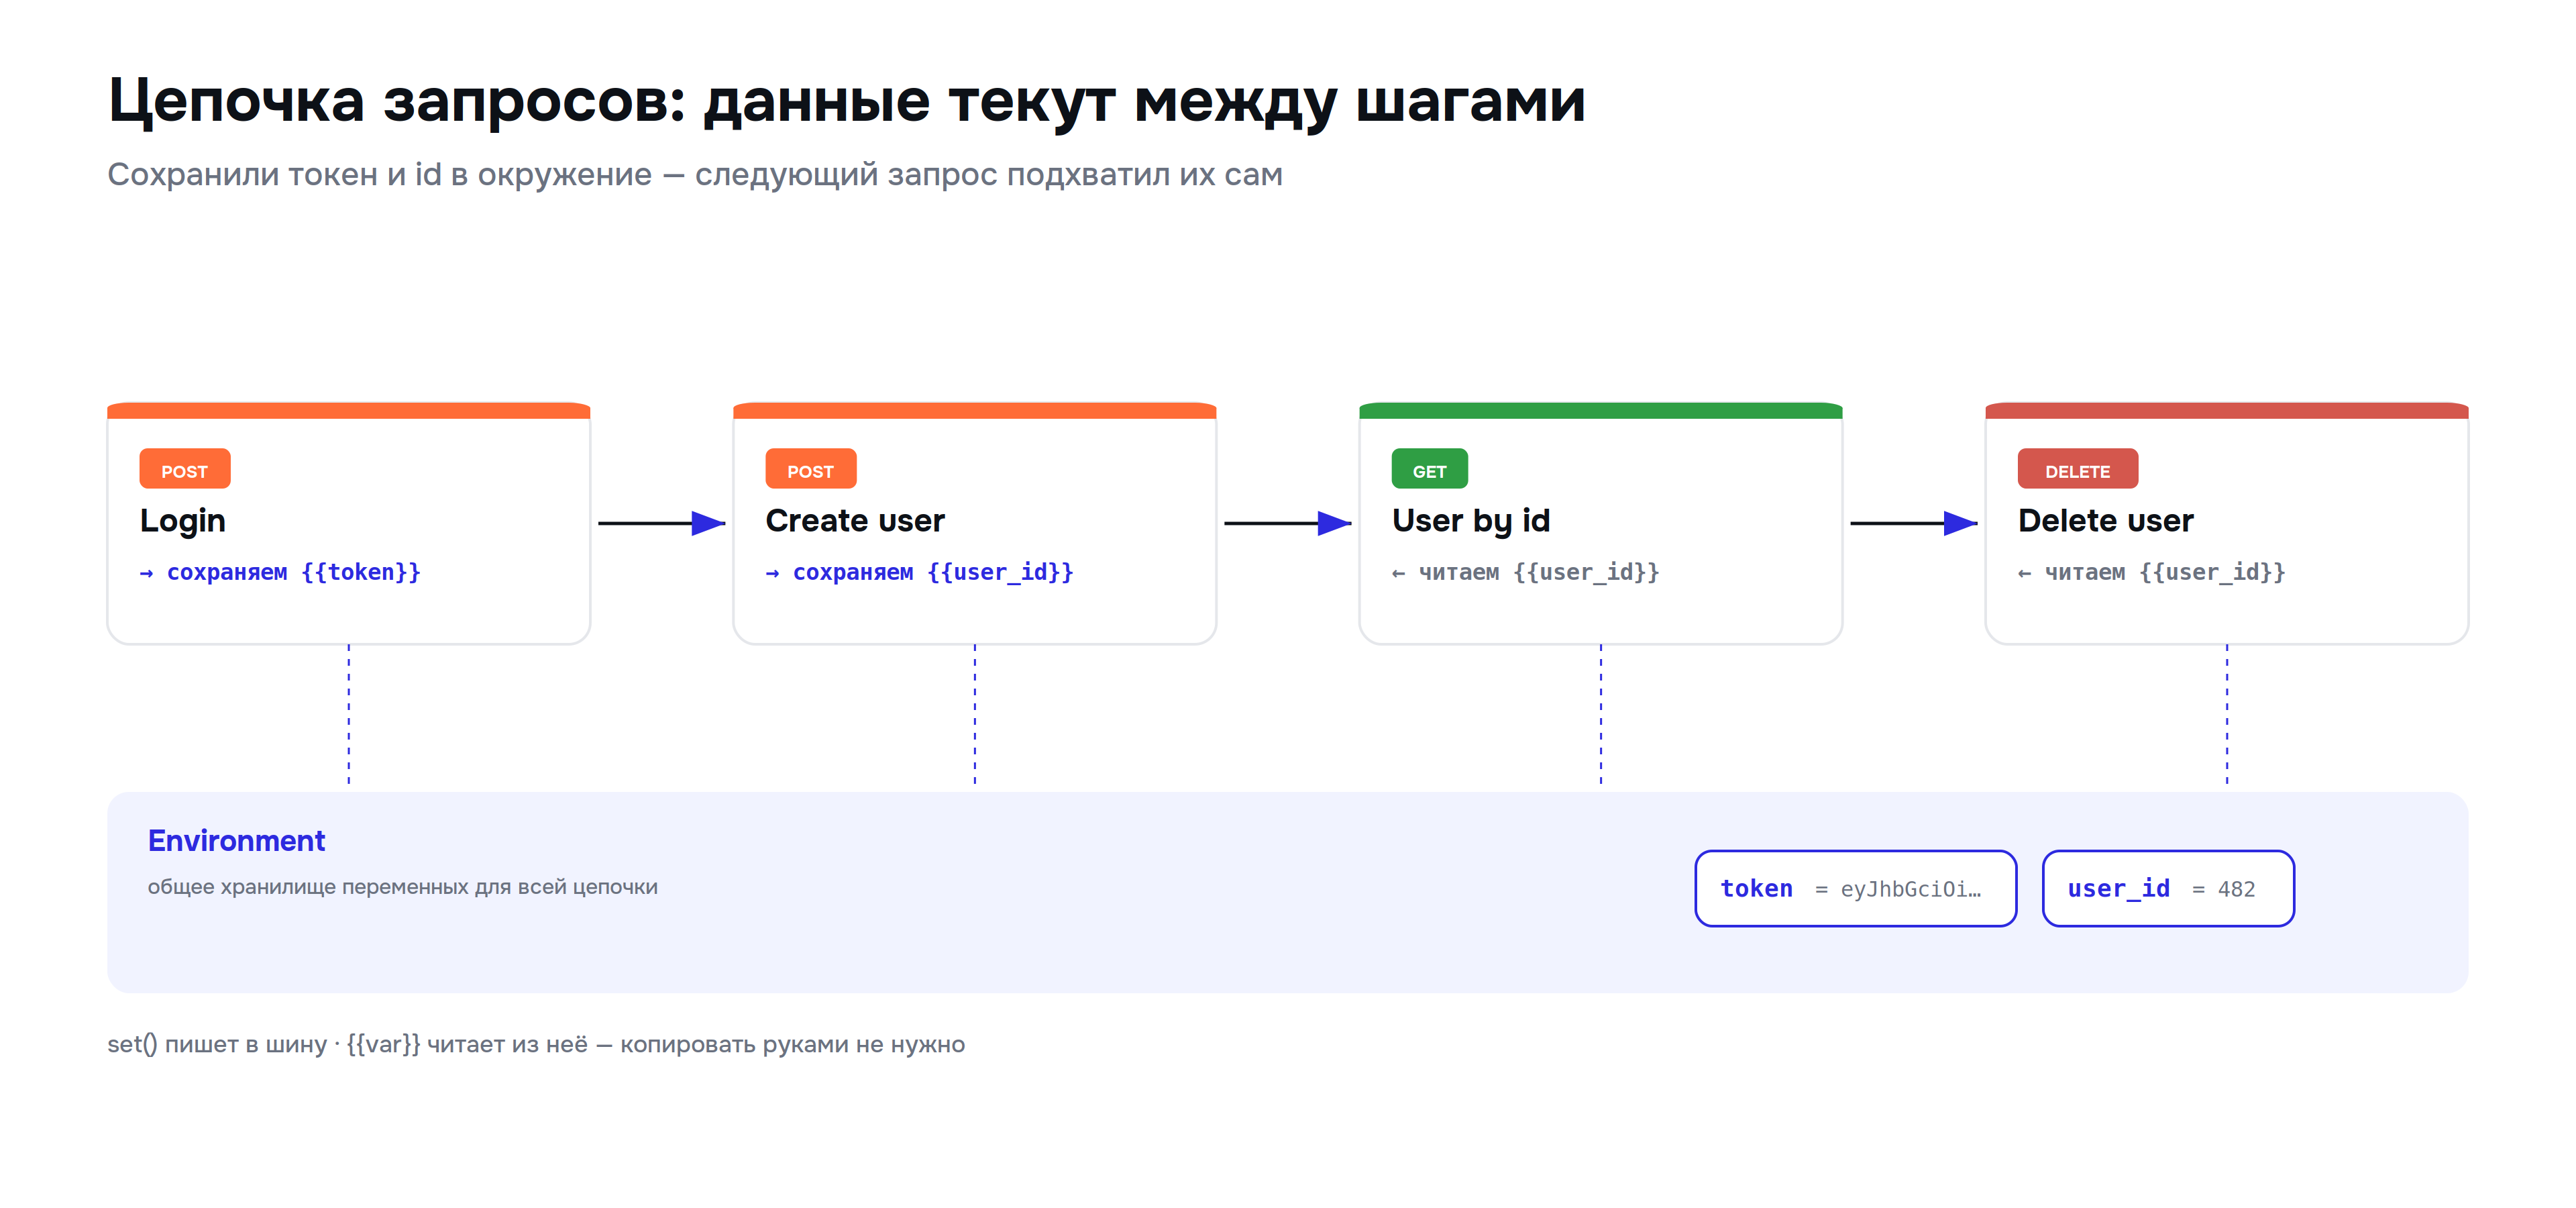Click 'читаем {{user_id}}' under Delete user
This screenshot has height=1208, width=2576.
click(2151, 573)
